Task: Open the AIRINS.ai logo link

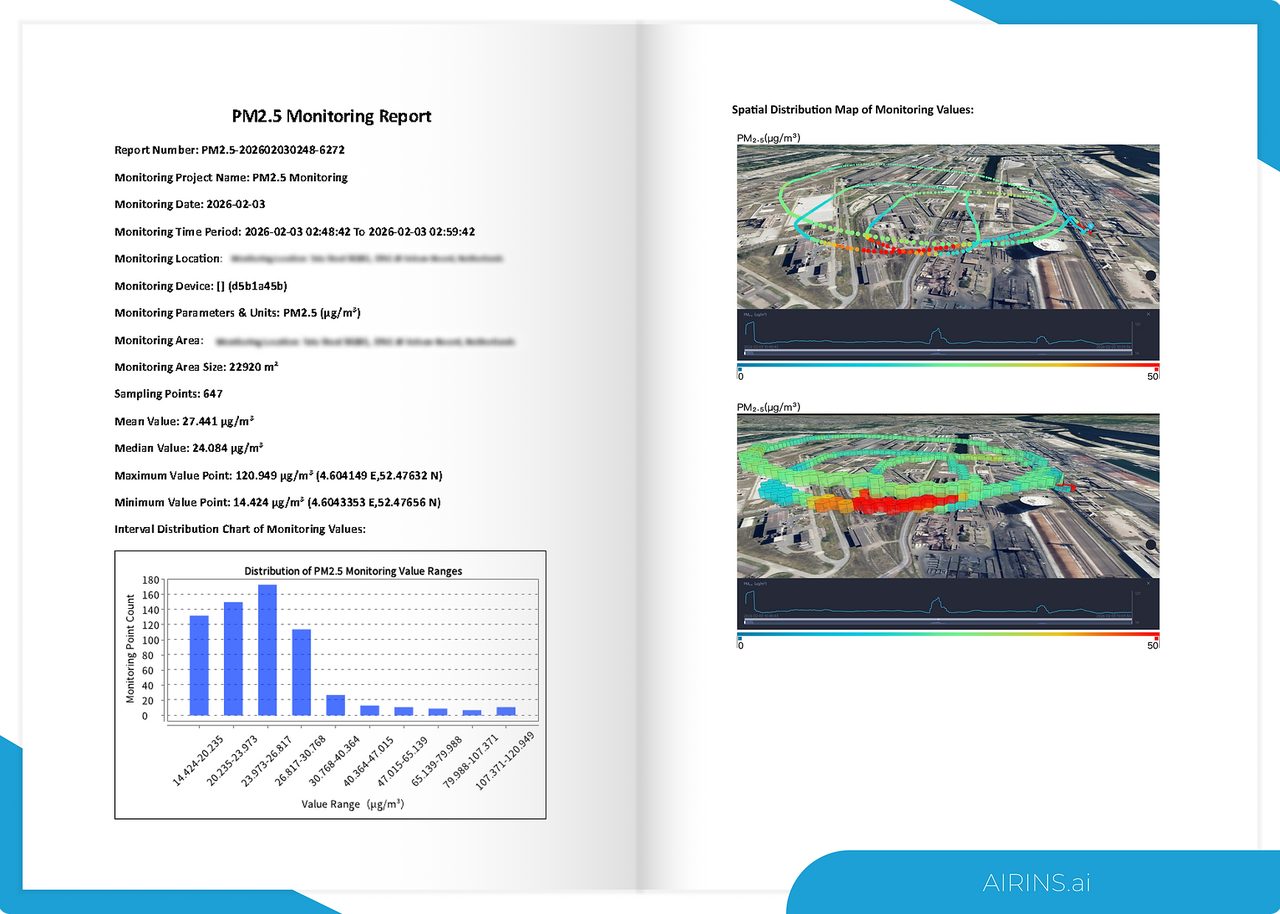Action: click(1036, 883)
